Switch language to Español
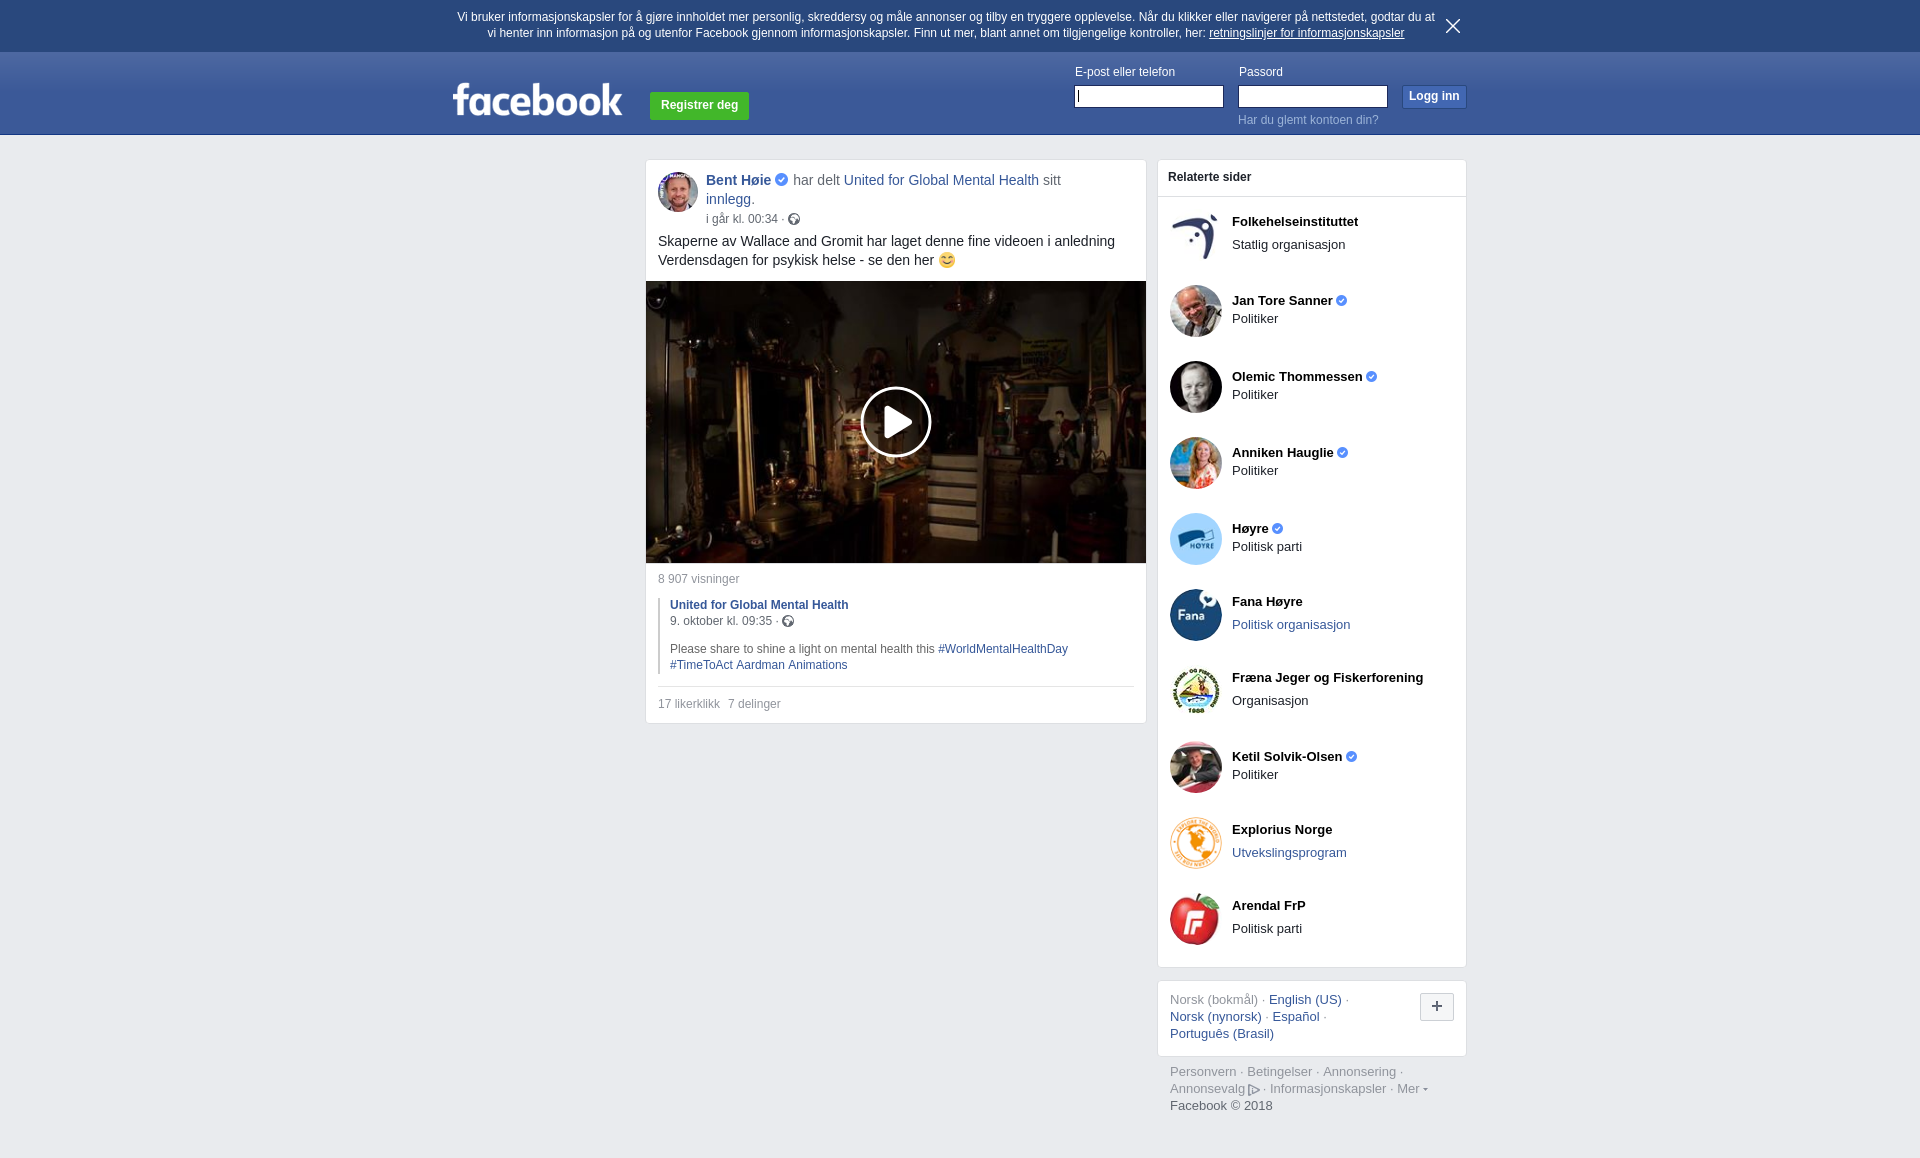The width and height of the screenshot is (1920, 1158). coord(1296,1017)
